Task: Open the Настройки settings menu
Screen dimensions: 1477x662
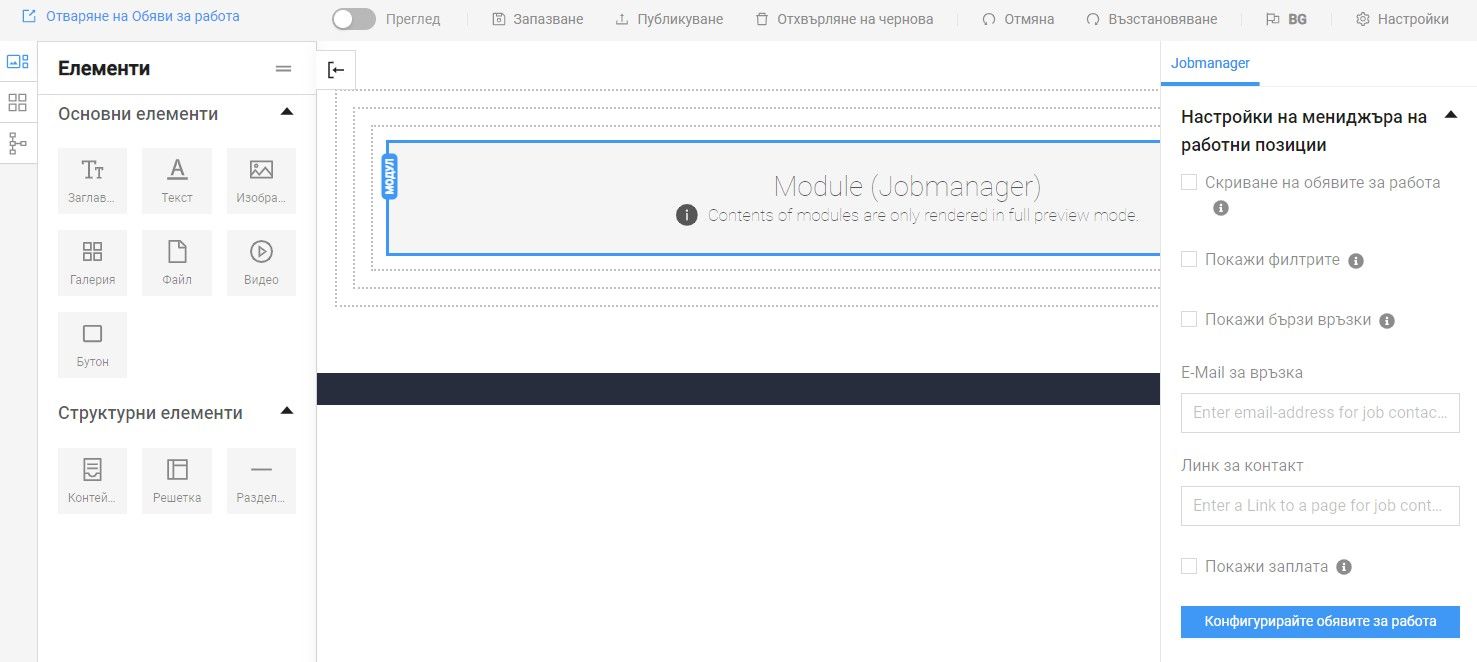Action: tap(1402, 19)
